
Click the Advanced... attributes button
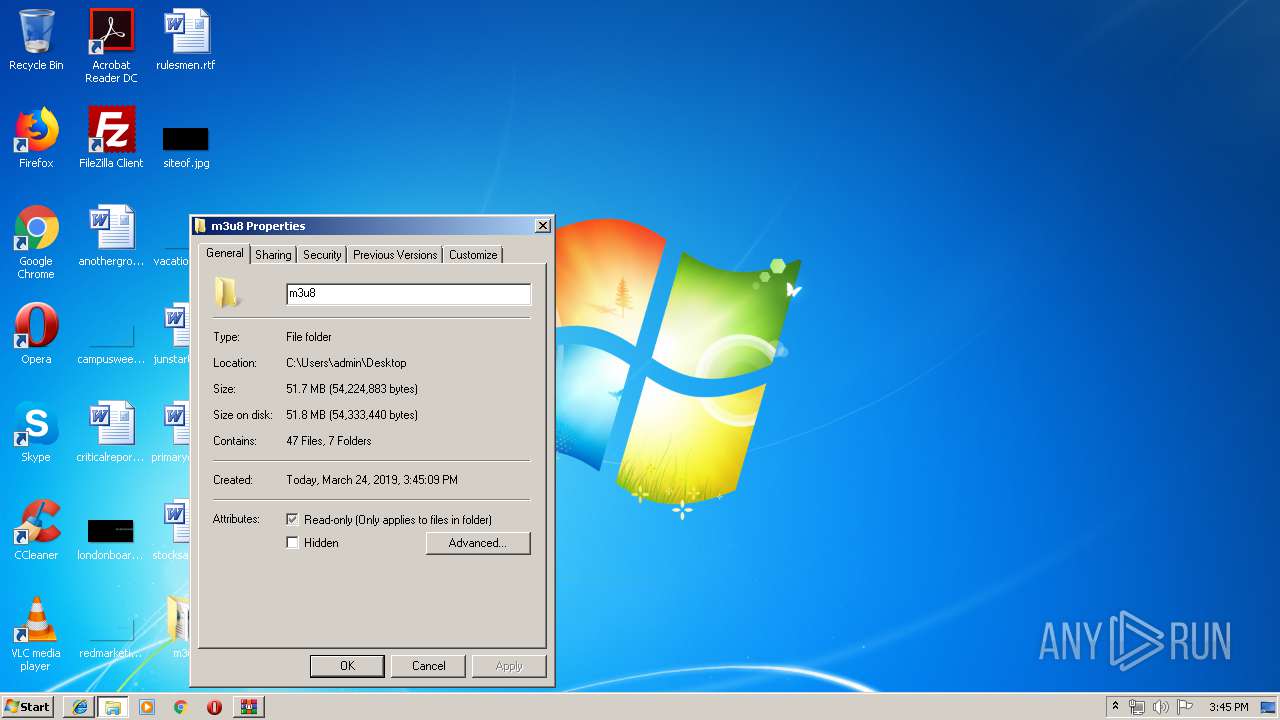pyautogui.click(x=478, y=543)
